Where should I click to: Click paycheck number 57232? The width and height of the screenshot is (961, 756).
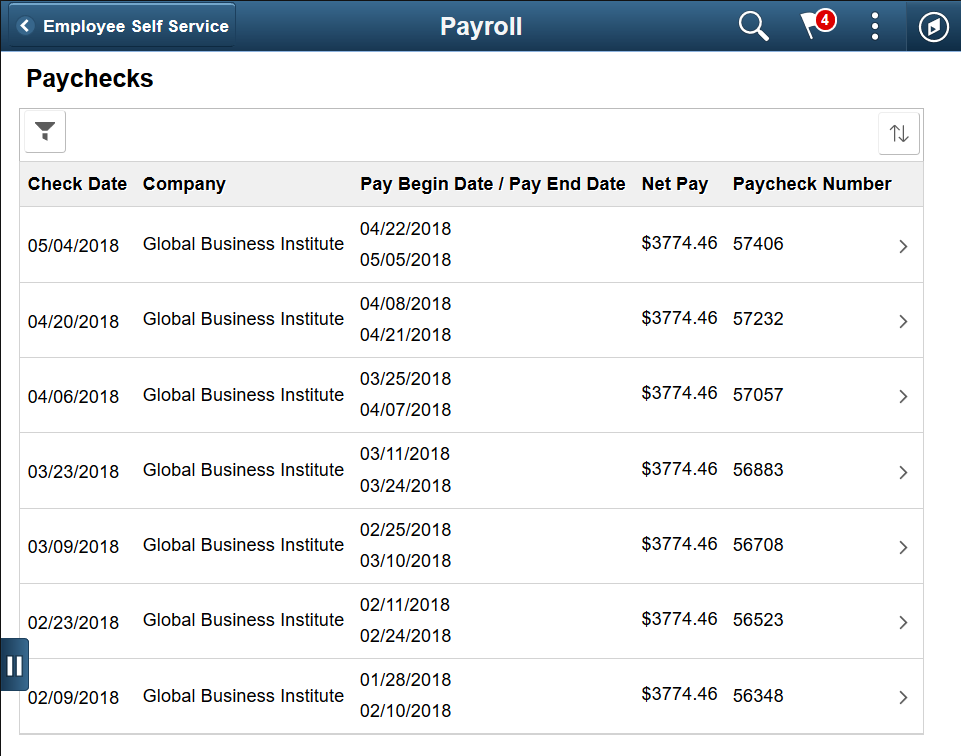tap(758, 319)
